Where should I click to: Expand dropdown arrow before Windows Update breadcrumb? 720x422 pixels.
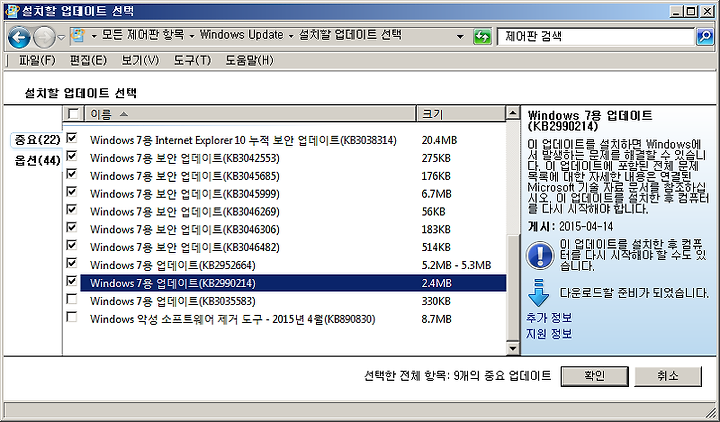[192, 36]
